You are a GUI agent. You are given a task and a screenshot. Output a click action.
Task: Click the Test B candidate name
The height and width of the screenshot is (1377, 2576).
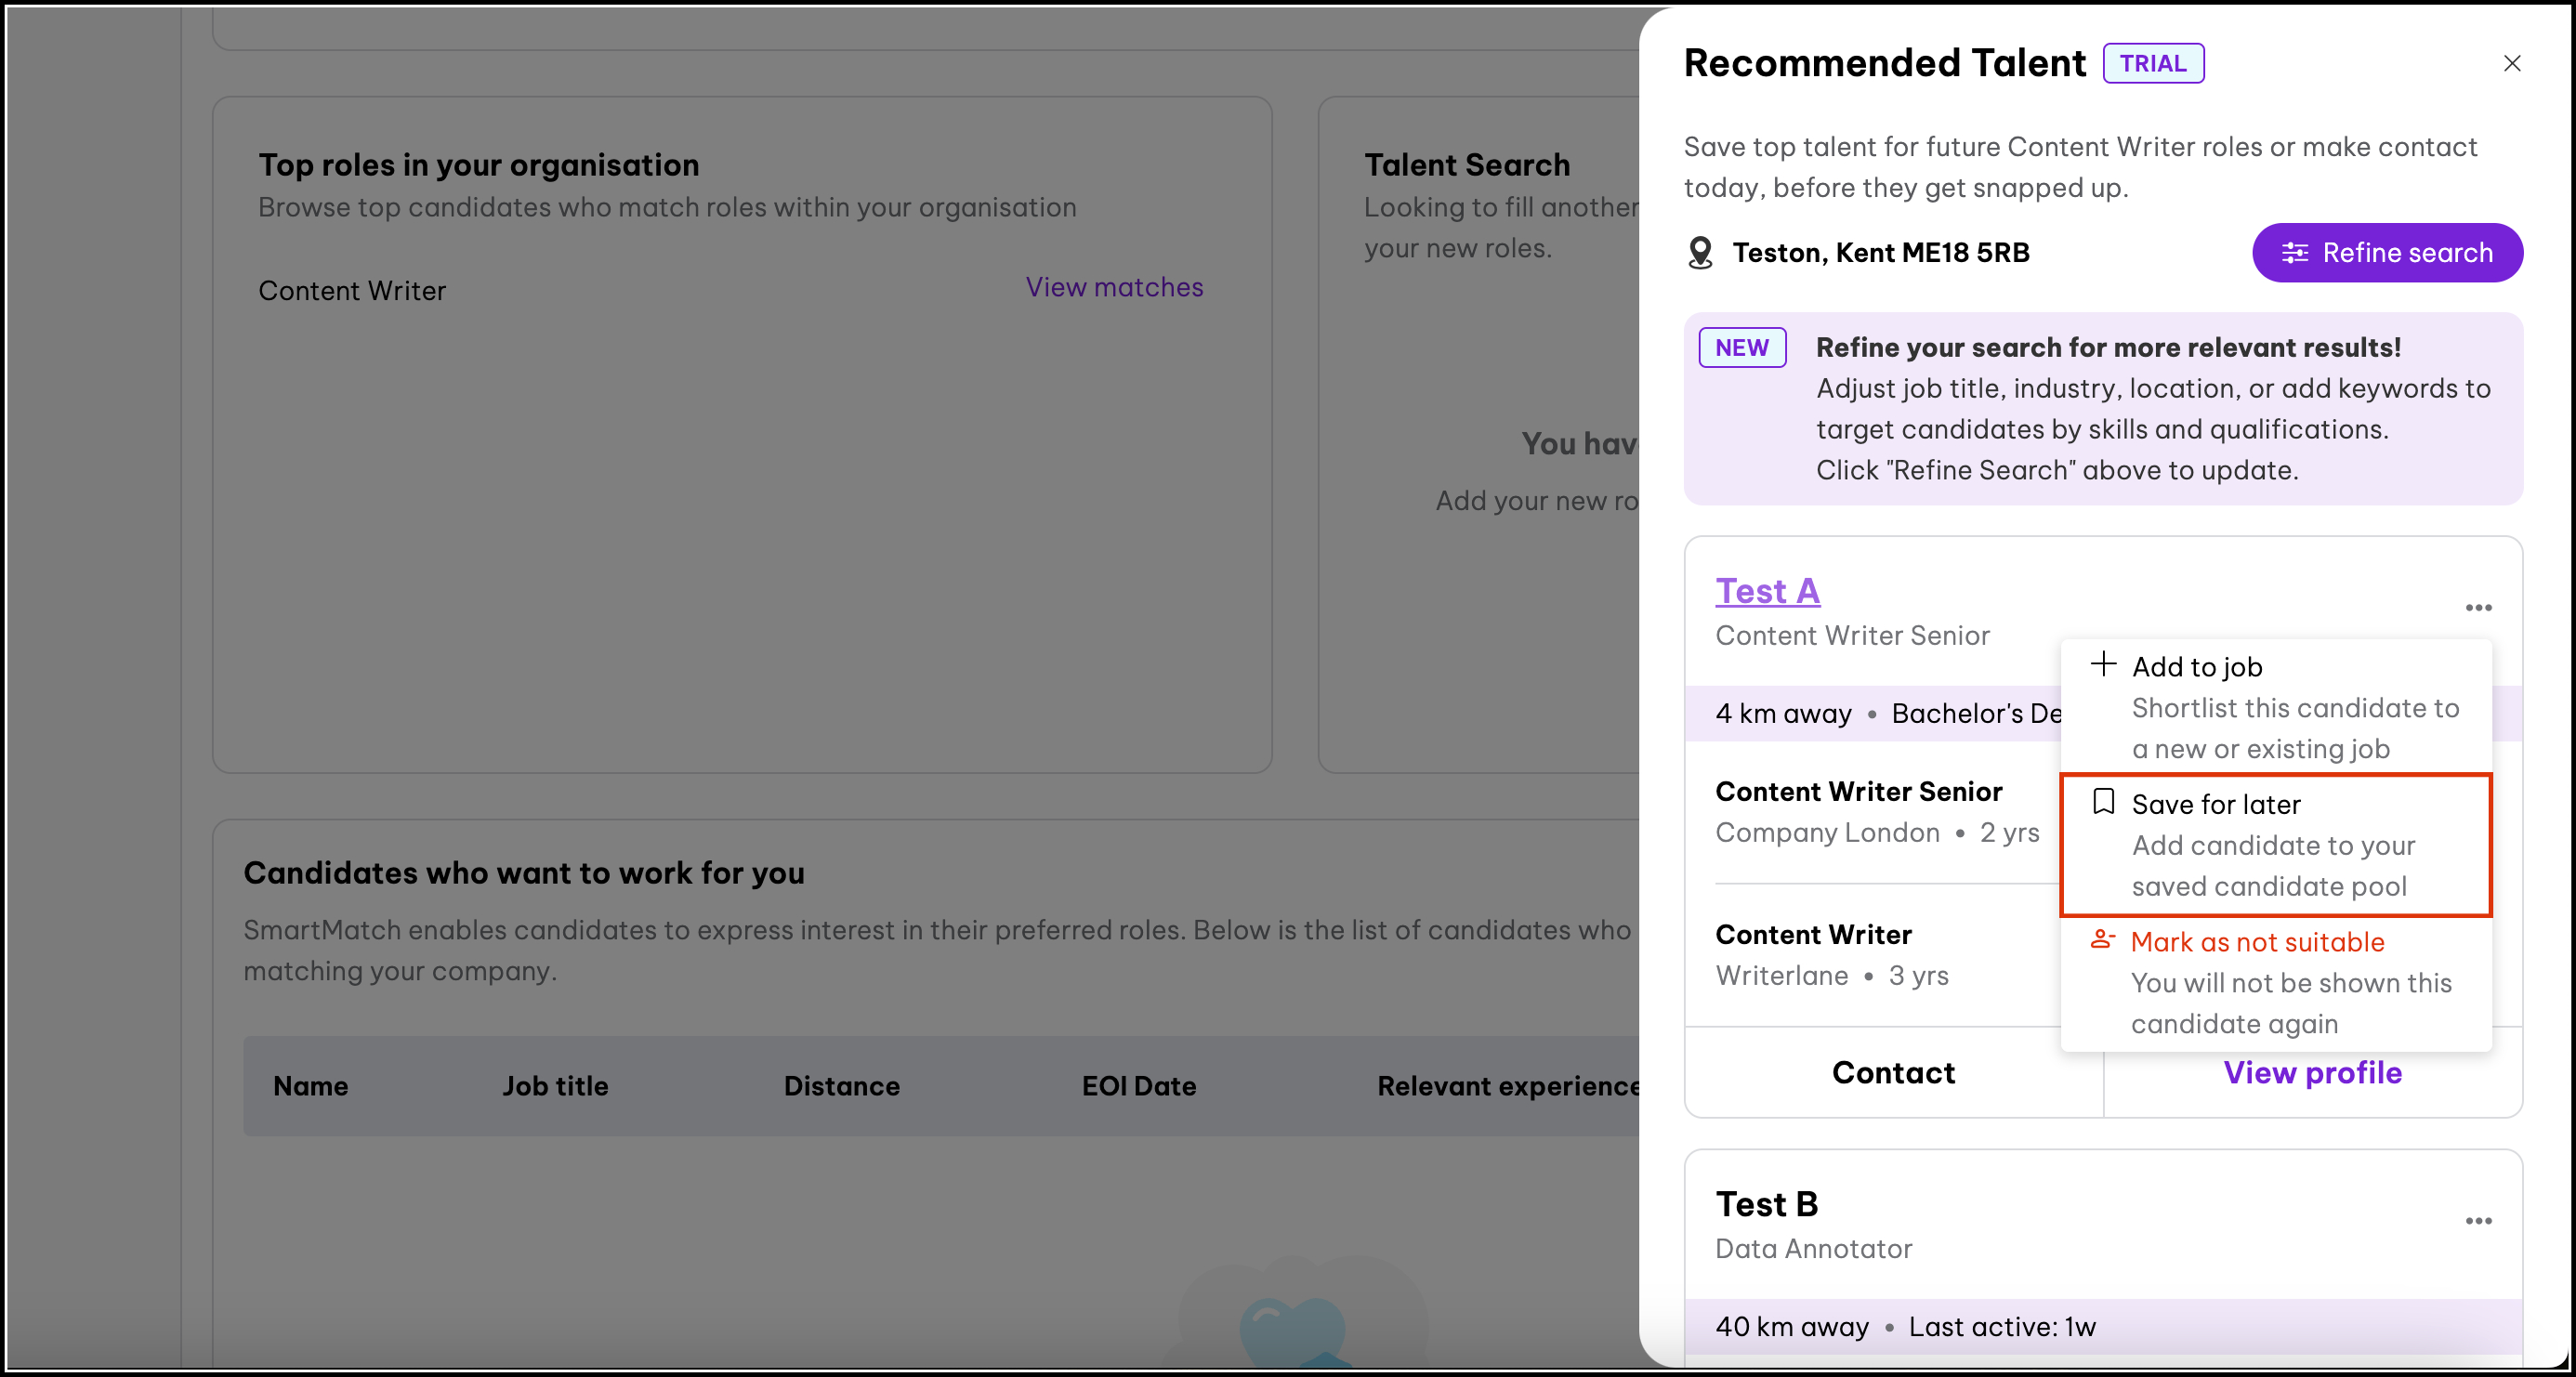pyautogui.click(x=1766, y=1204)
